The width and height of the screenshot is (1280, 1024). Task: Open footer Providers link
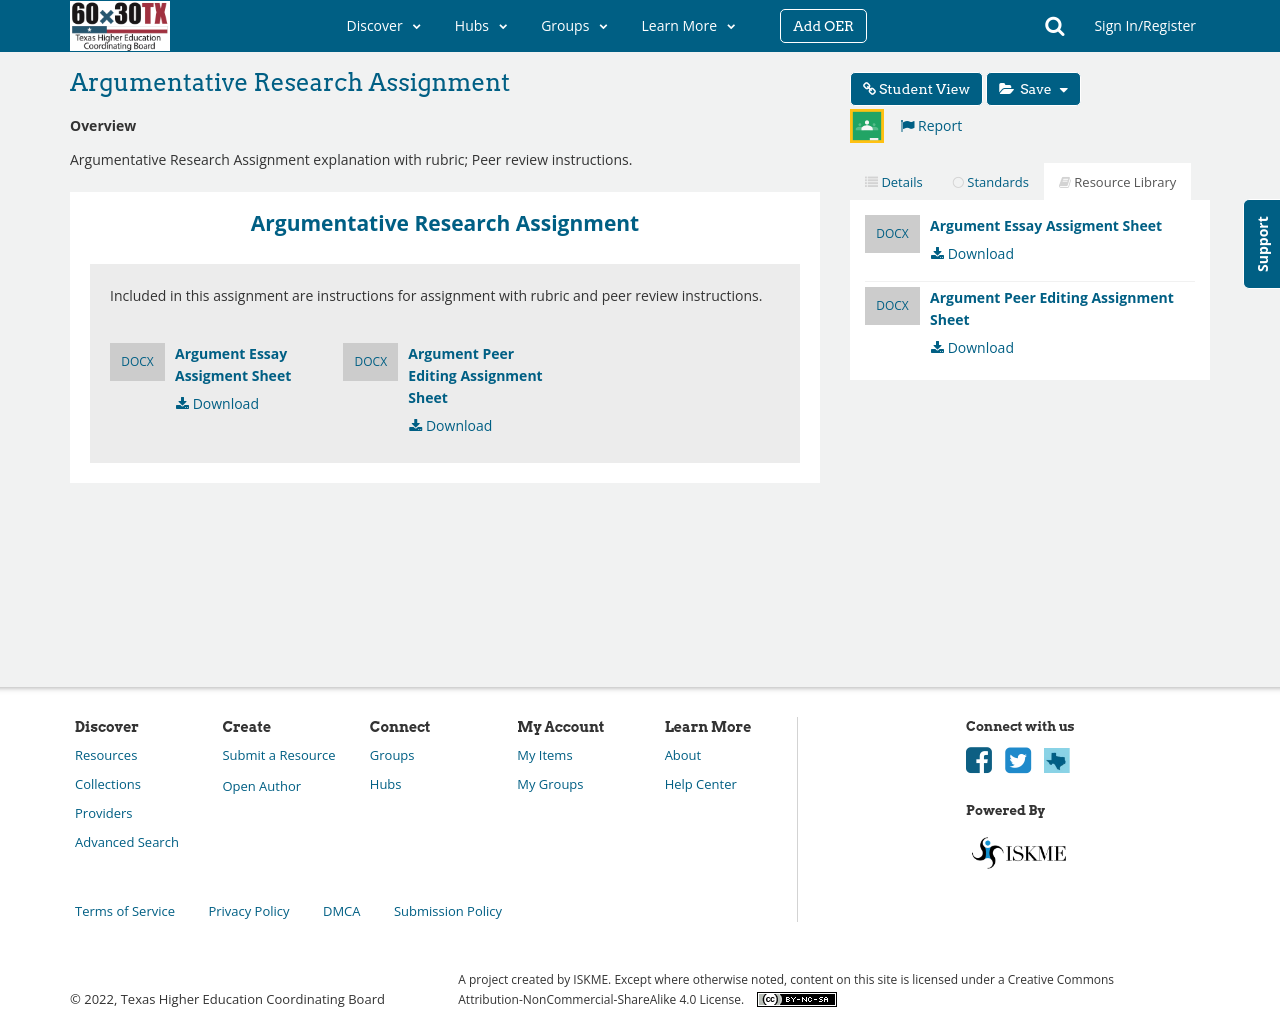pos(104,814)
